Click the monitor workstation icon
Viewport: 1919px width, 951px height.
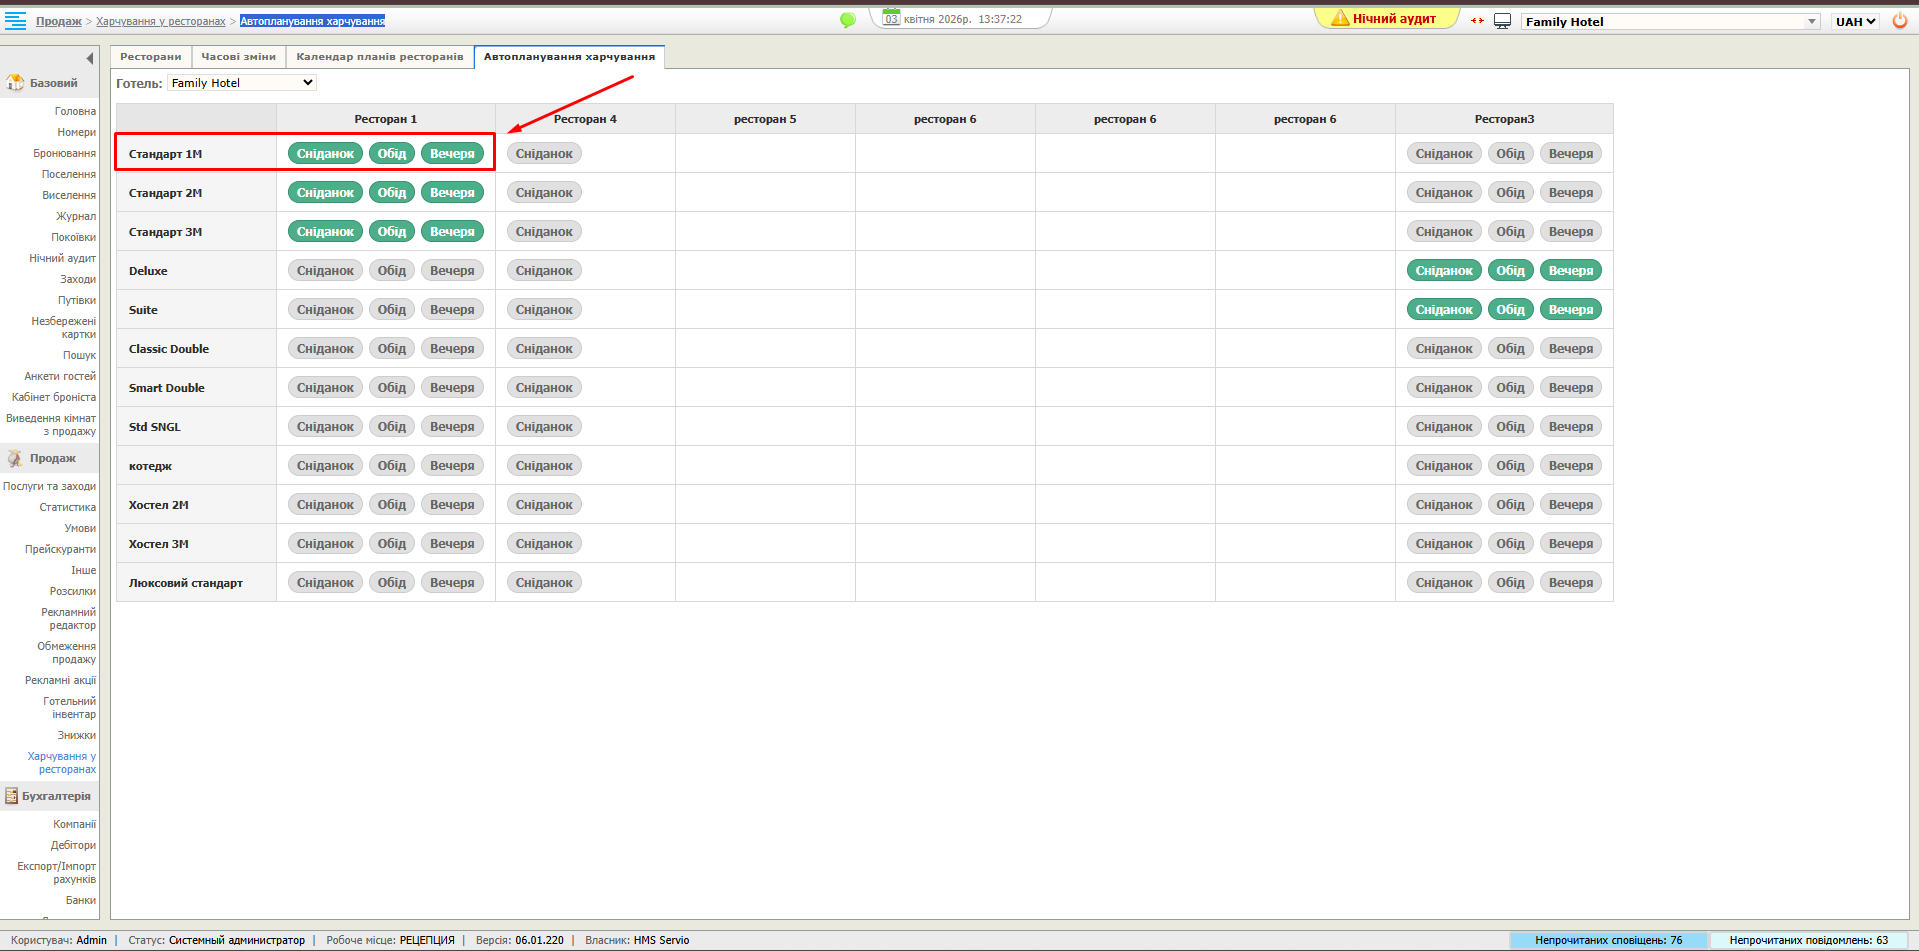click(x=1502, y=21)
